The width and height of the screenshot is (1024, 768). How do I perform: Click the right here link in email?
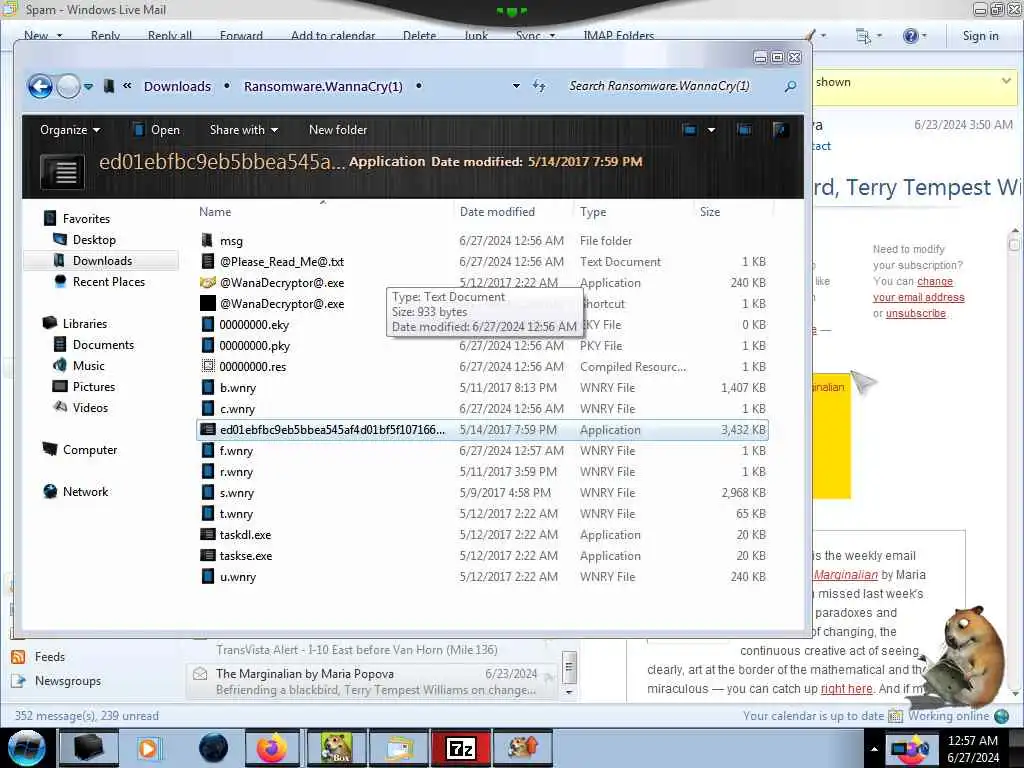click(846, 689)
